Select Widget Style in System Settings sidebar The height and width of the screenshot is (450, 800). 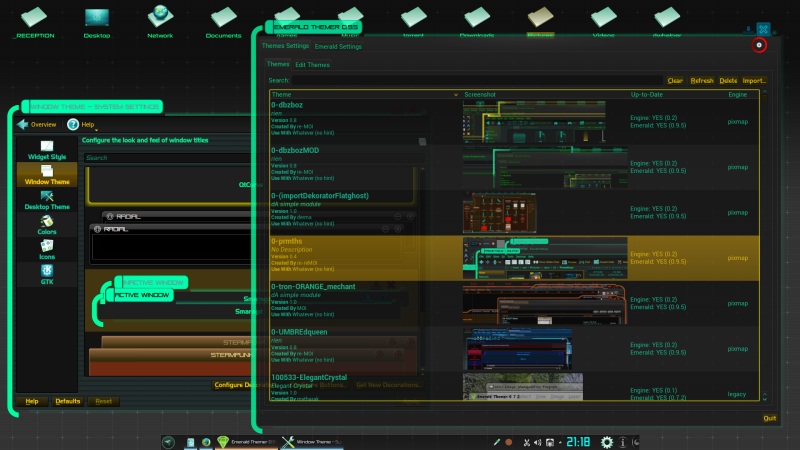pyautogui.click(x=47, y=151)
